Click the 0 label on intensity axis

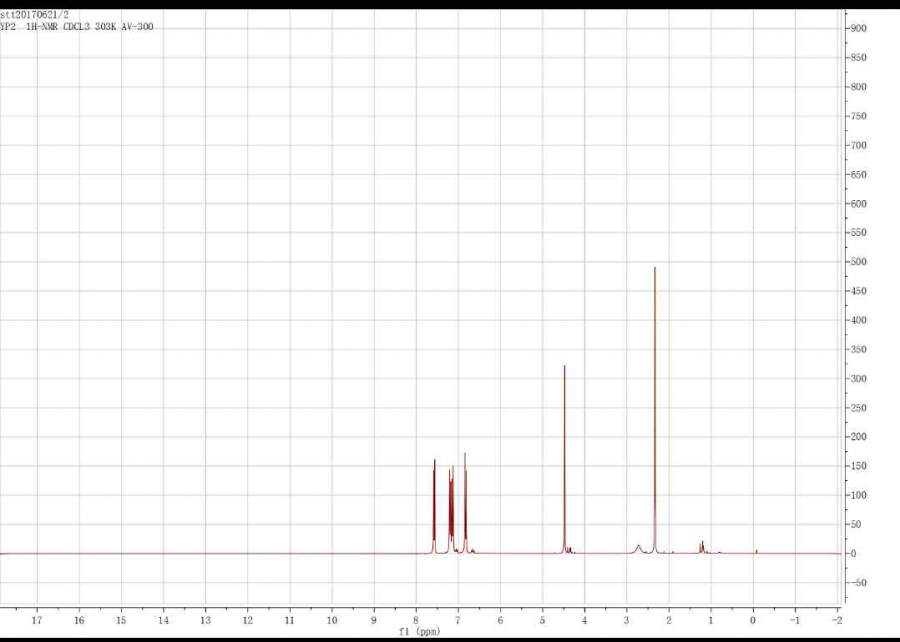(854, 554)
